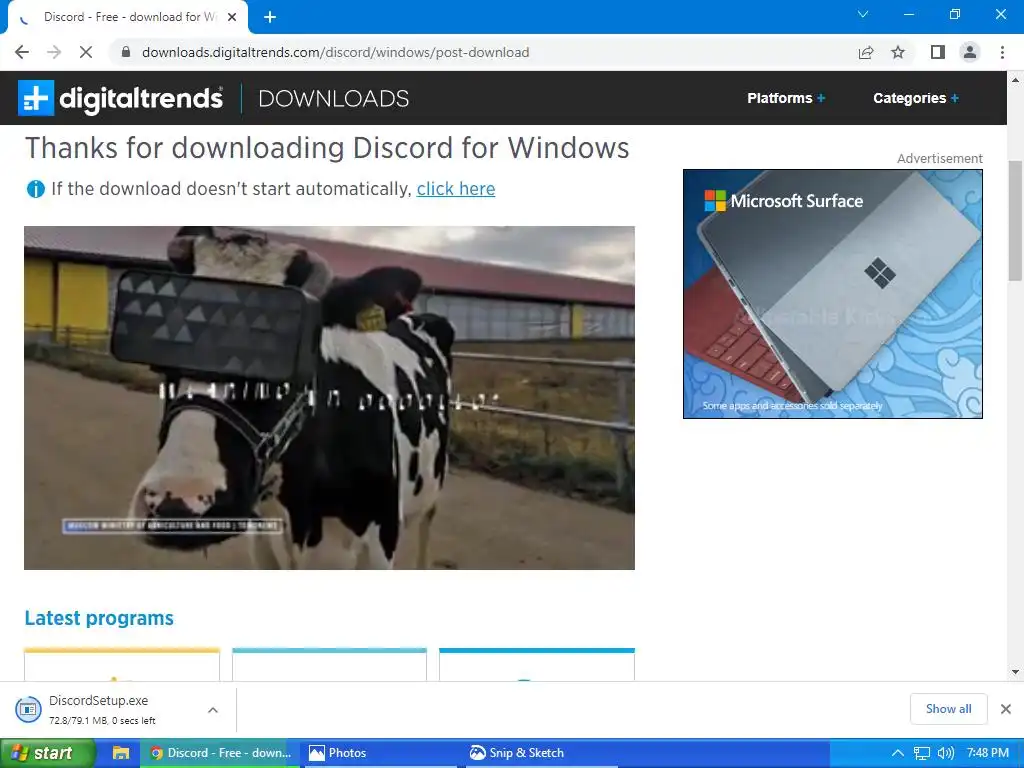The height and width of the screenshot is (768, 1024).
Task: Show hidden system tray icons
Action: 898,753
